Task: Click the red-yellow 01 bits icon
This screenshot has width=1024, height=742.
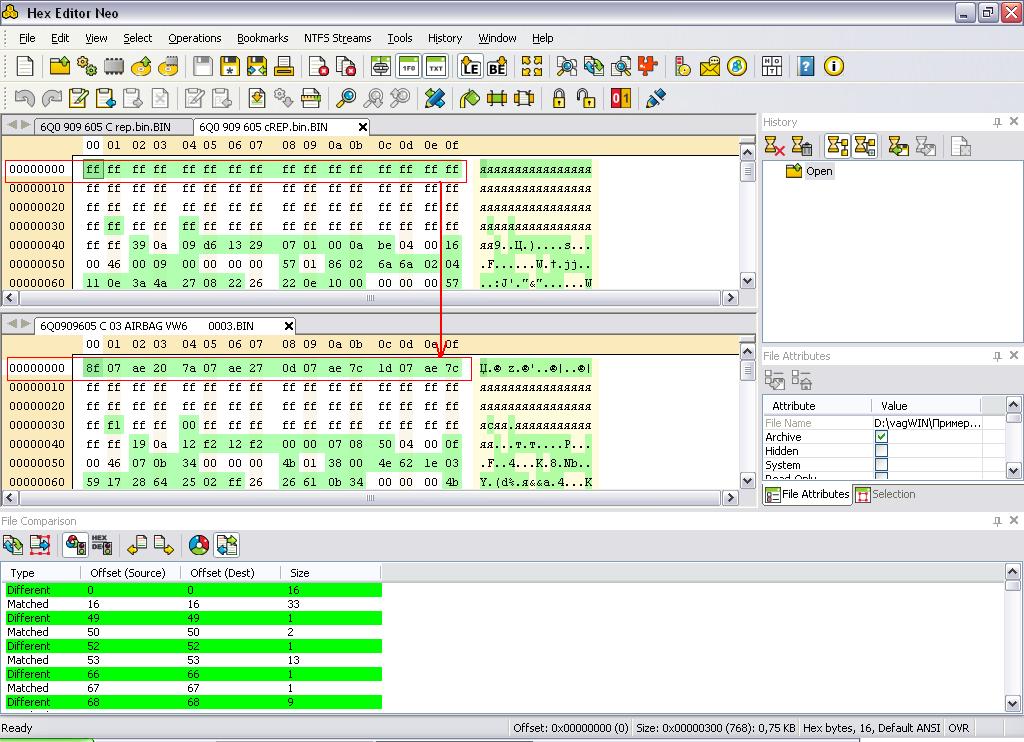Action: (621, 98)
